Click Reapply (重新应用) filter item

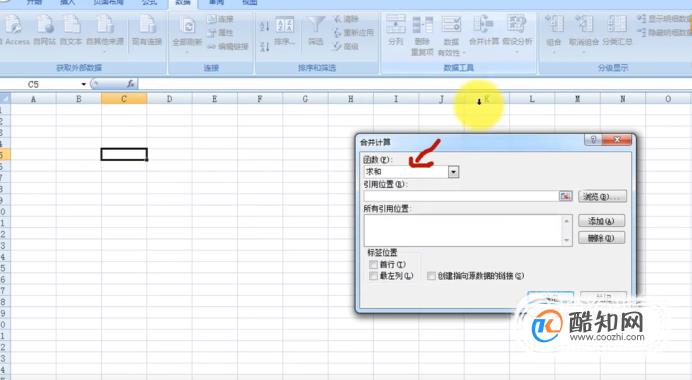pyautogui.click(x=354, y=33)
